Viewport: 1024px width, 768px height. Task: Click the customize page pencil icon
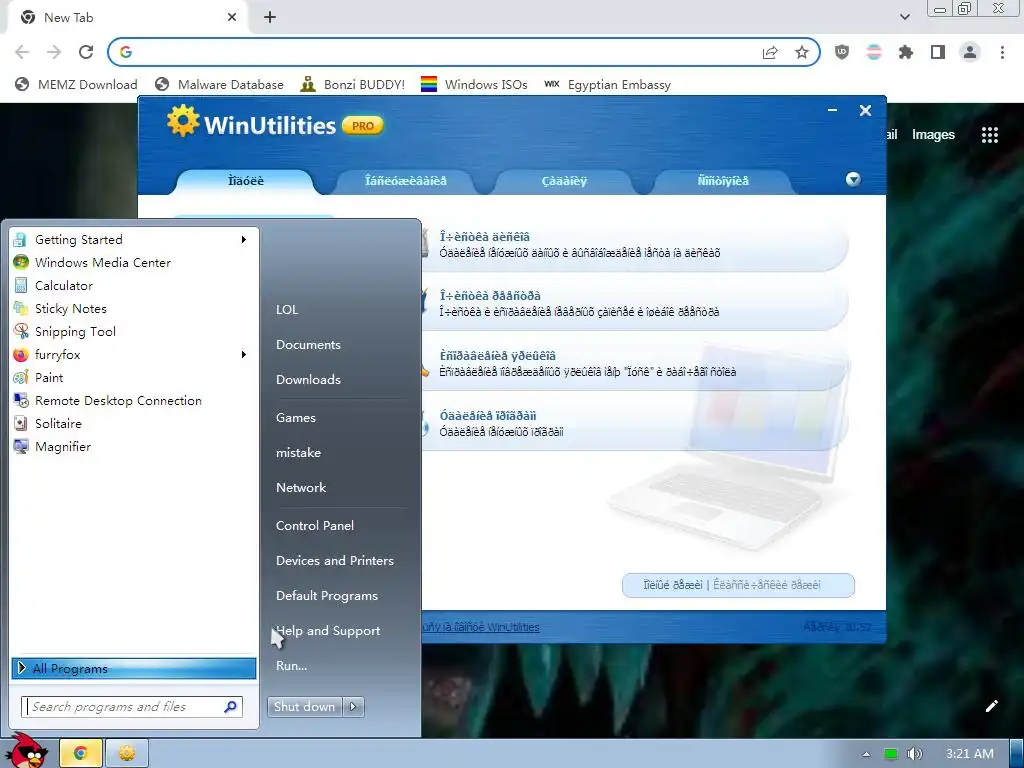991,706
